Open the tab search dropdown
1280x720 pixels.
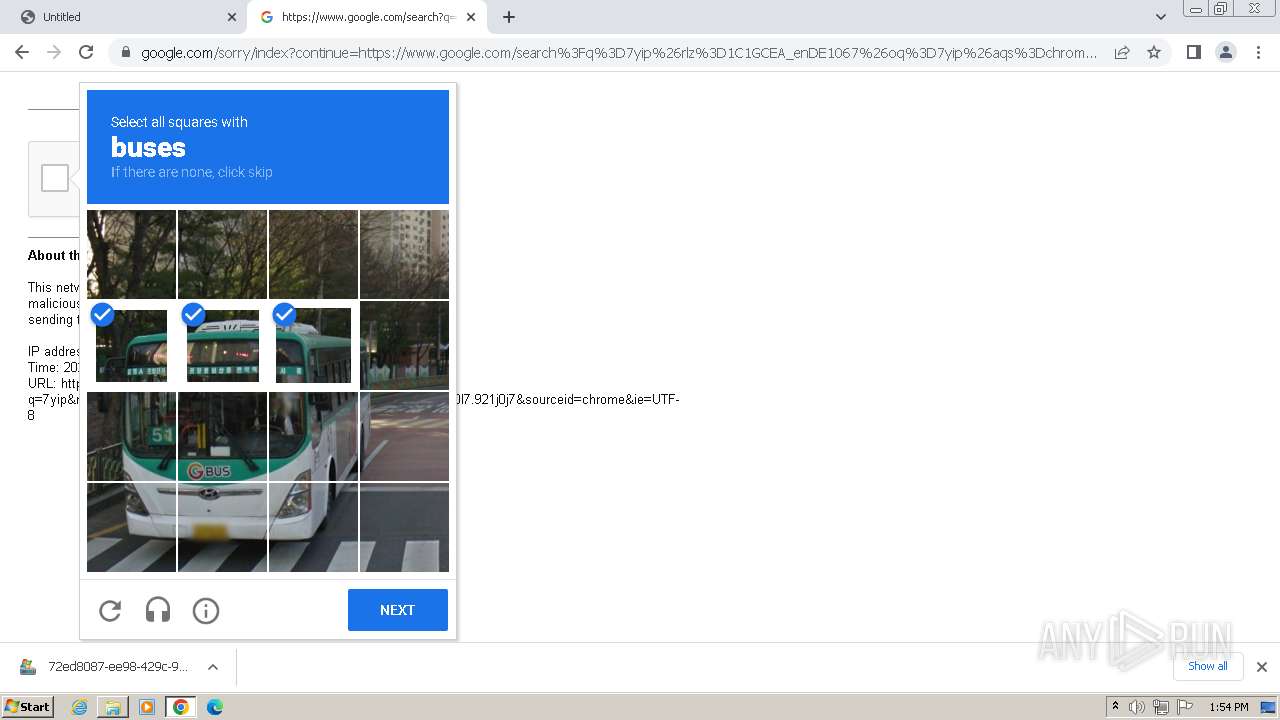pos(1161,17)
